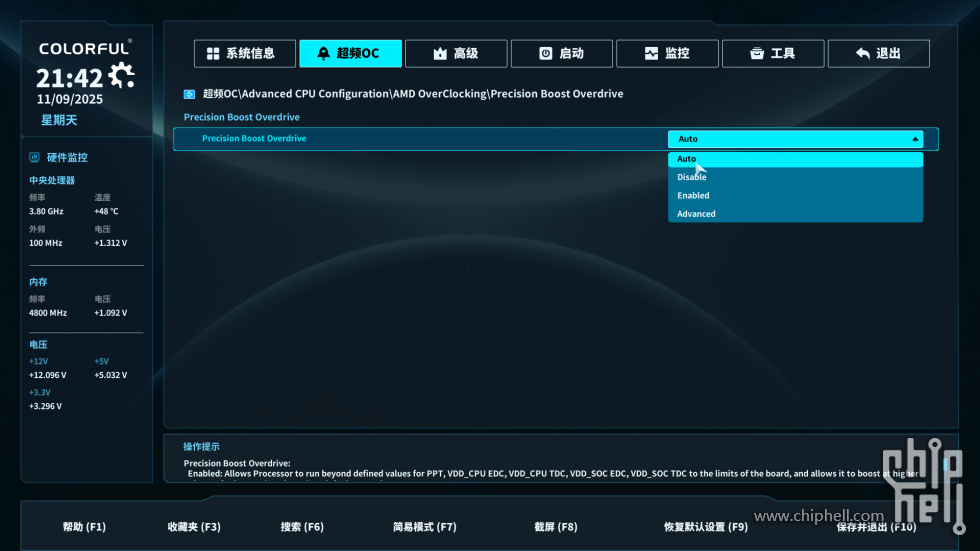980x551 pixels.
Task: Click the overclocking rocket icon
Action: 323,54
